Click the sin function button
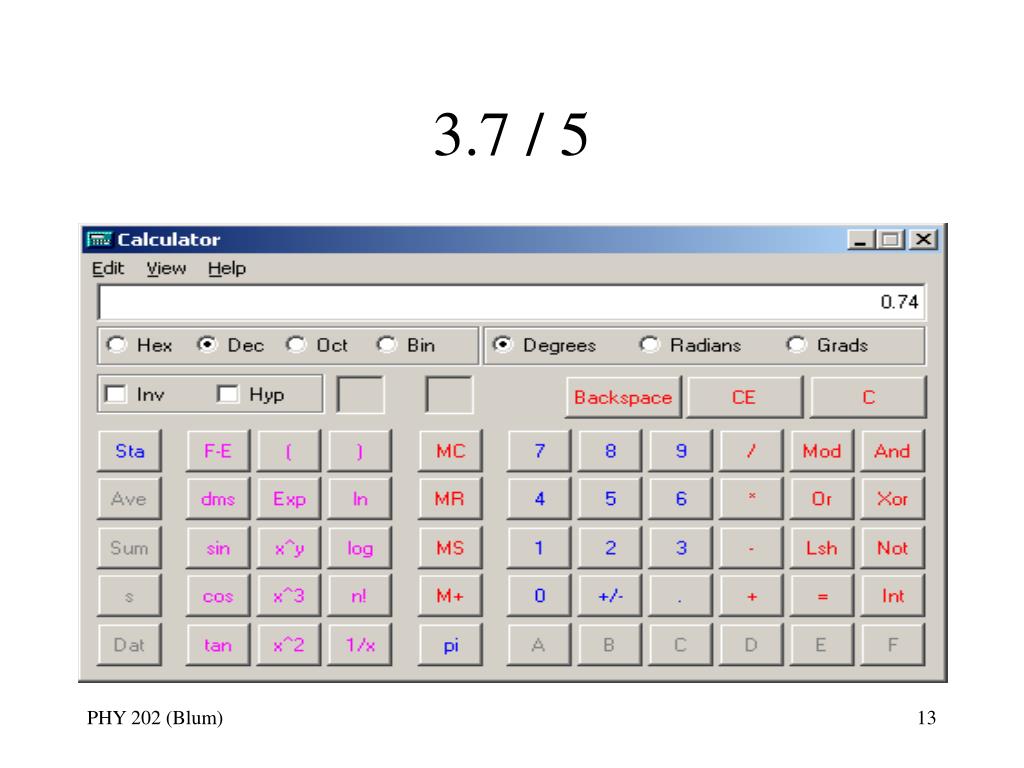This screenshot has height=768, width=1024. [x=217, y=547]
